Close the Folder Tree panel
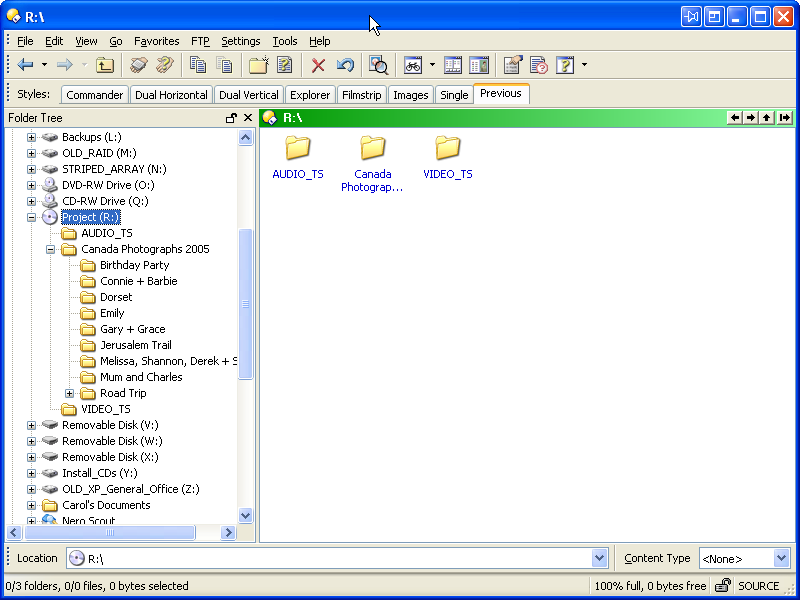Image resolution: width=800 pixels, height=600 pixels. click(x=248, y=118)
